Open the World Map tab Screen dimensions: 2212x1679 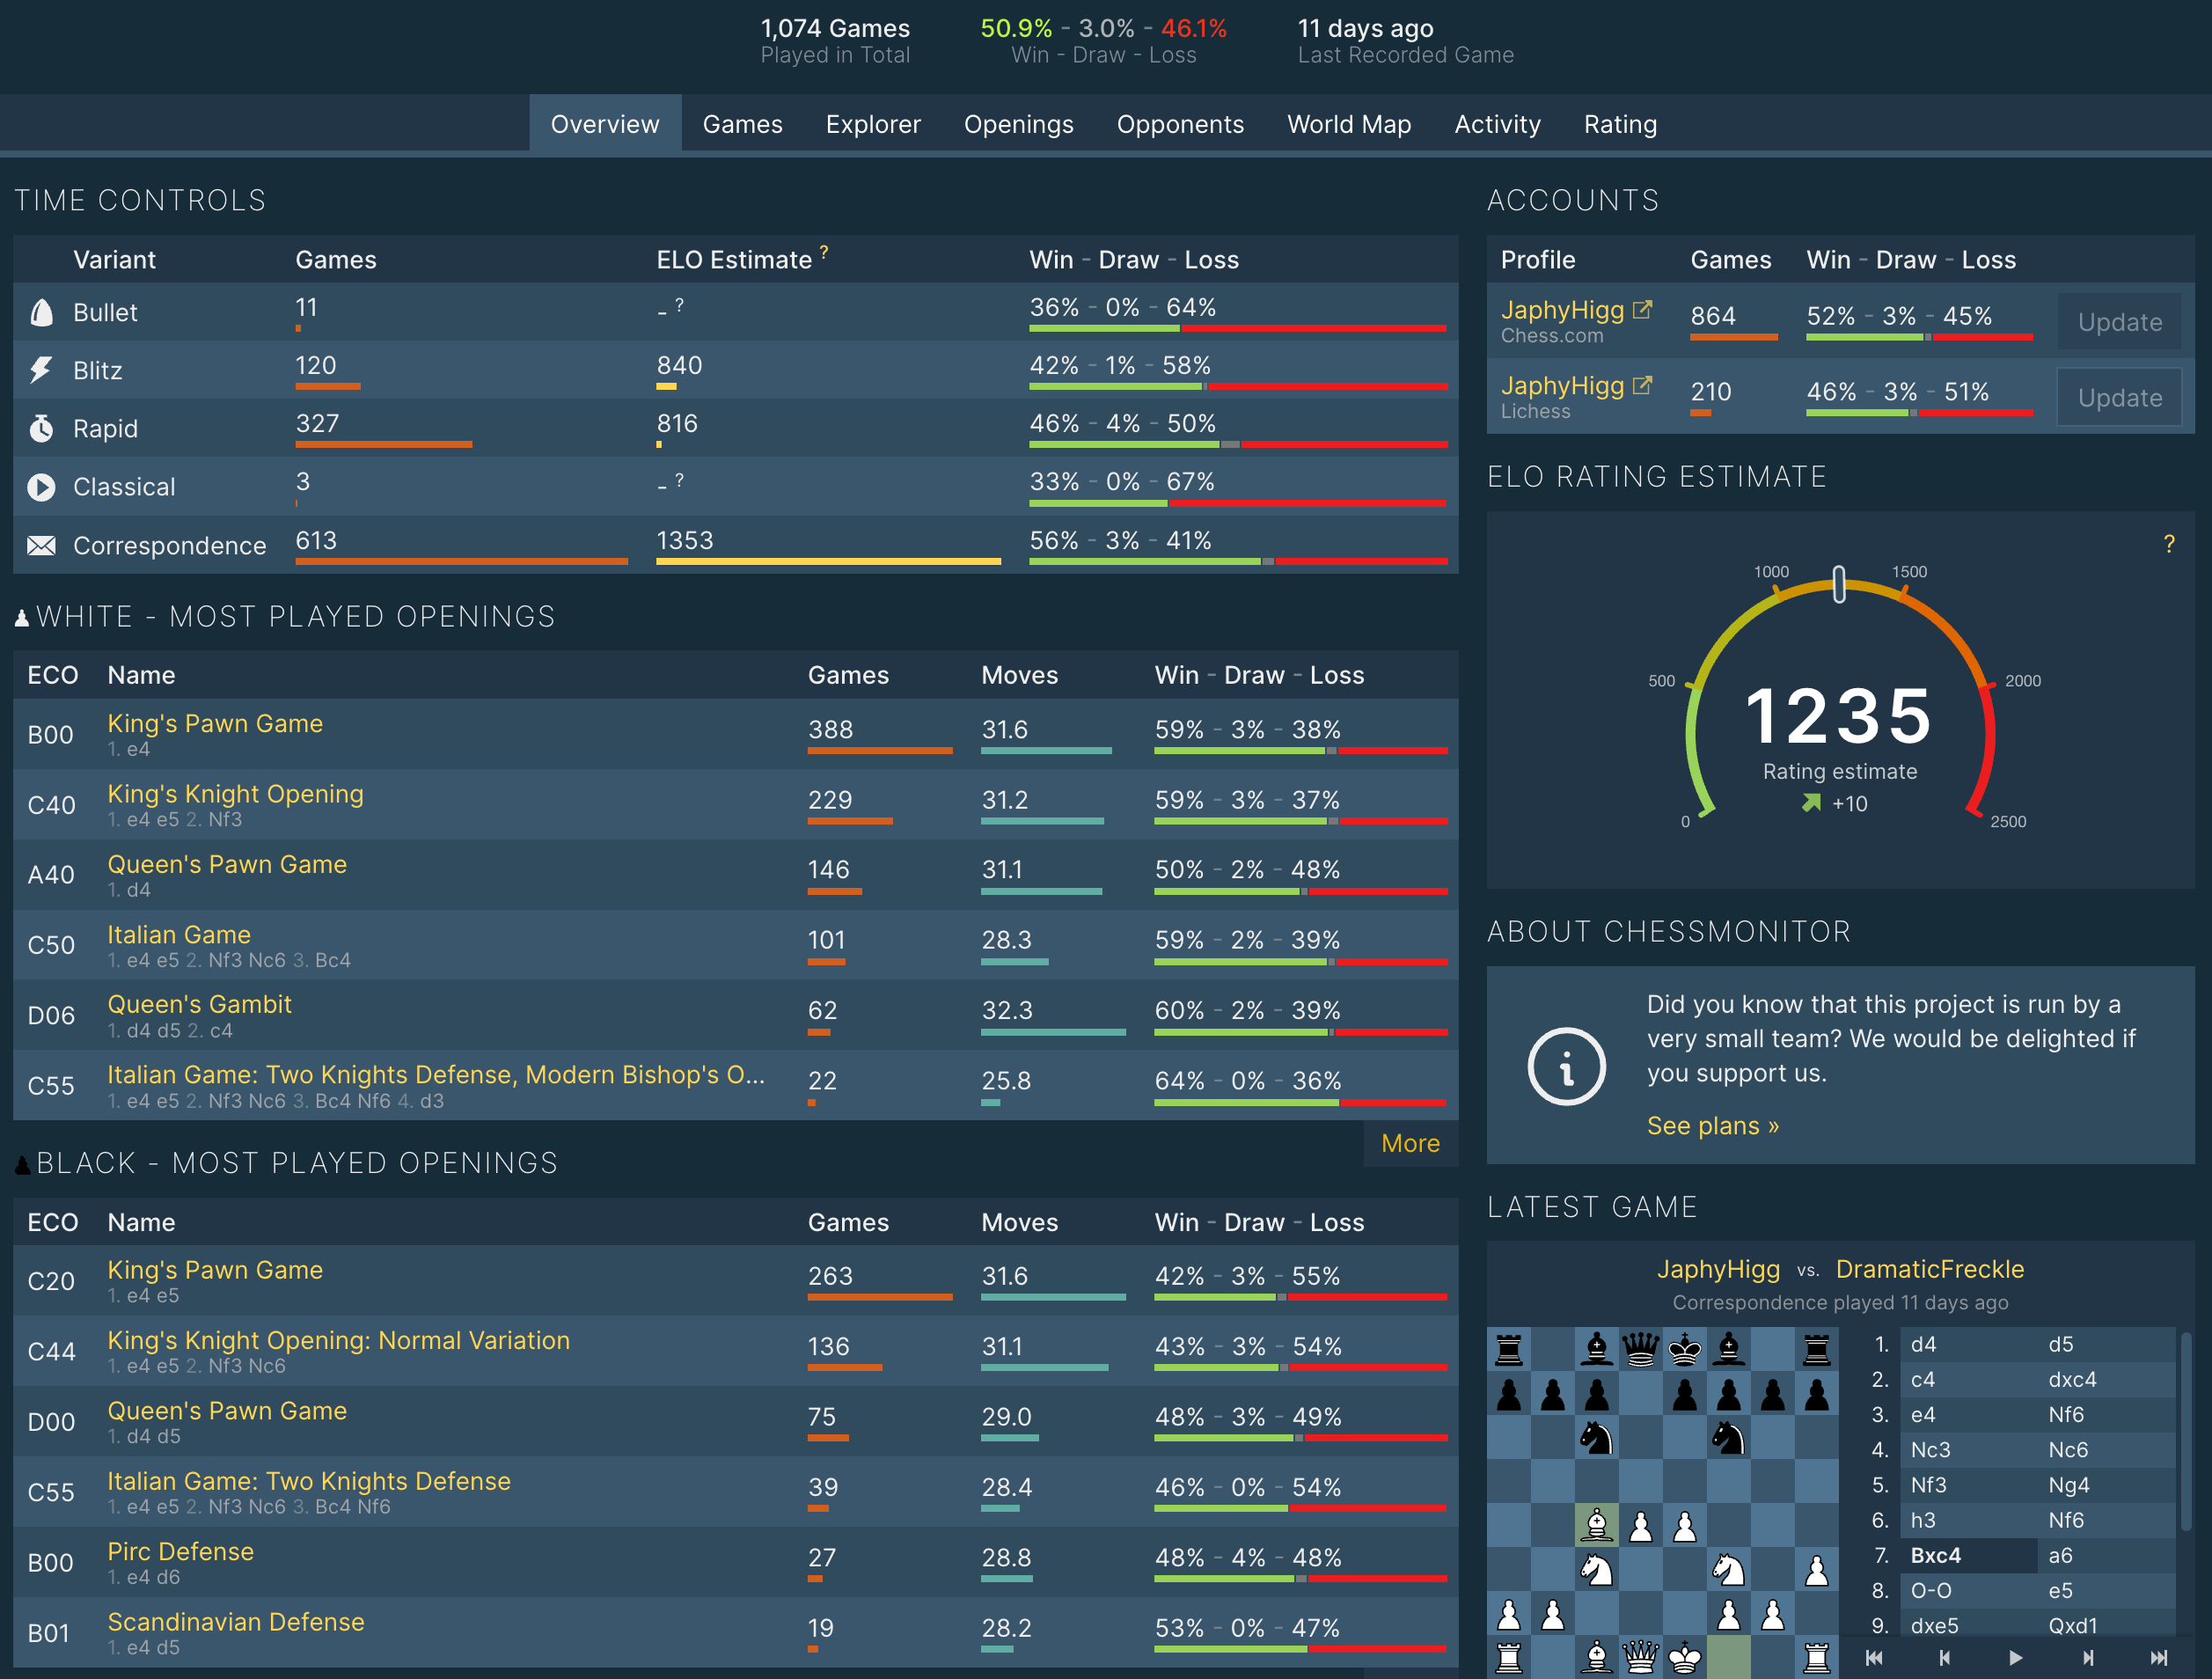[x=1349, y=124]
